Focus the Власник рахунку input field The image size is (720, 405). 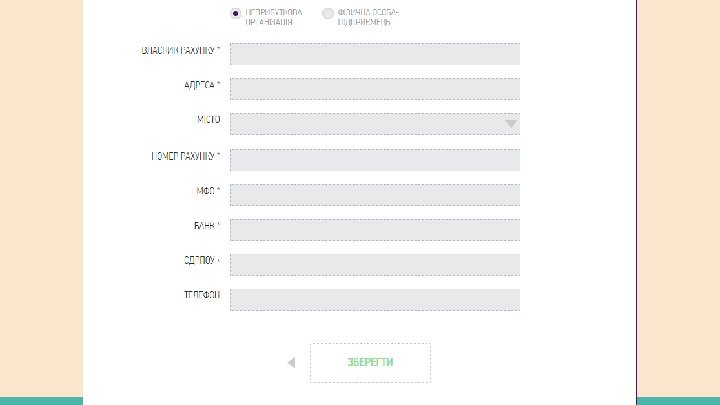(x=374, y=54)
